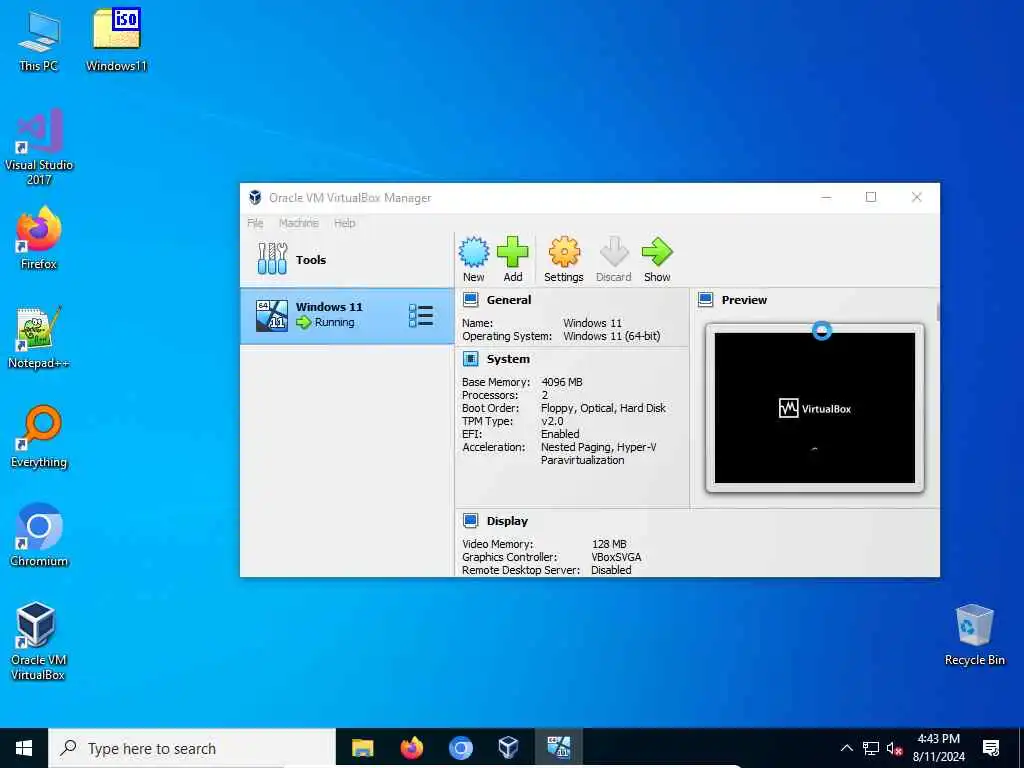The height and width of the screenshot is (768, 1024).
Task: Click the VBoxSVGA graphics controller value
Action: 616,557
